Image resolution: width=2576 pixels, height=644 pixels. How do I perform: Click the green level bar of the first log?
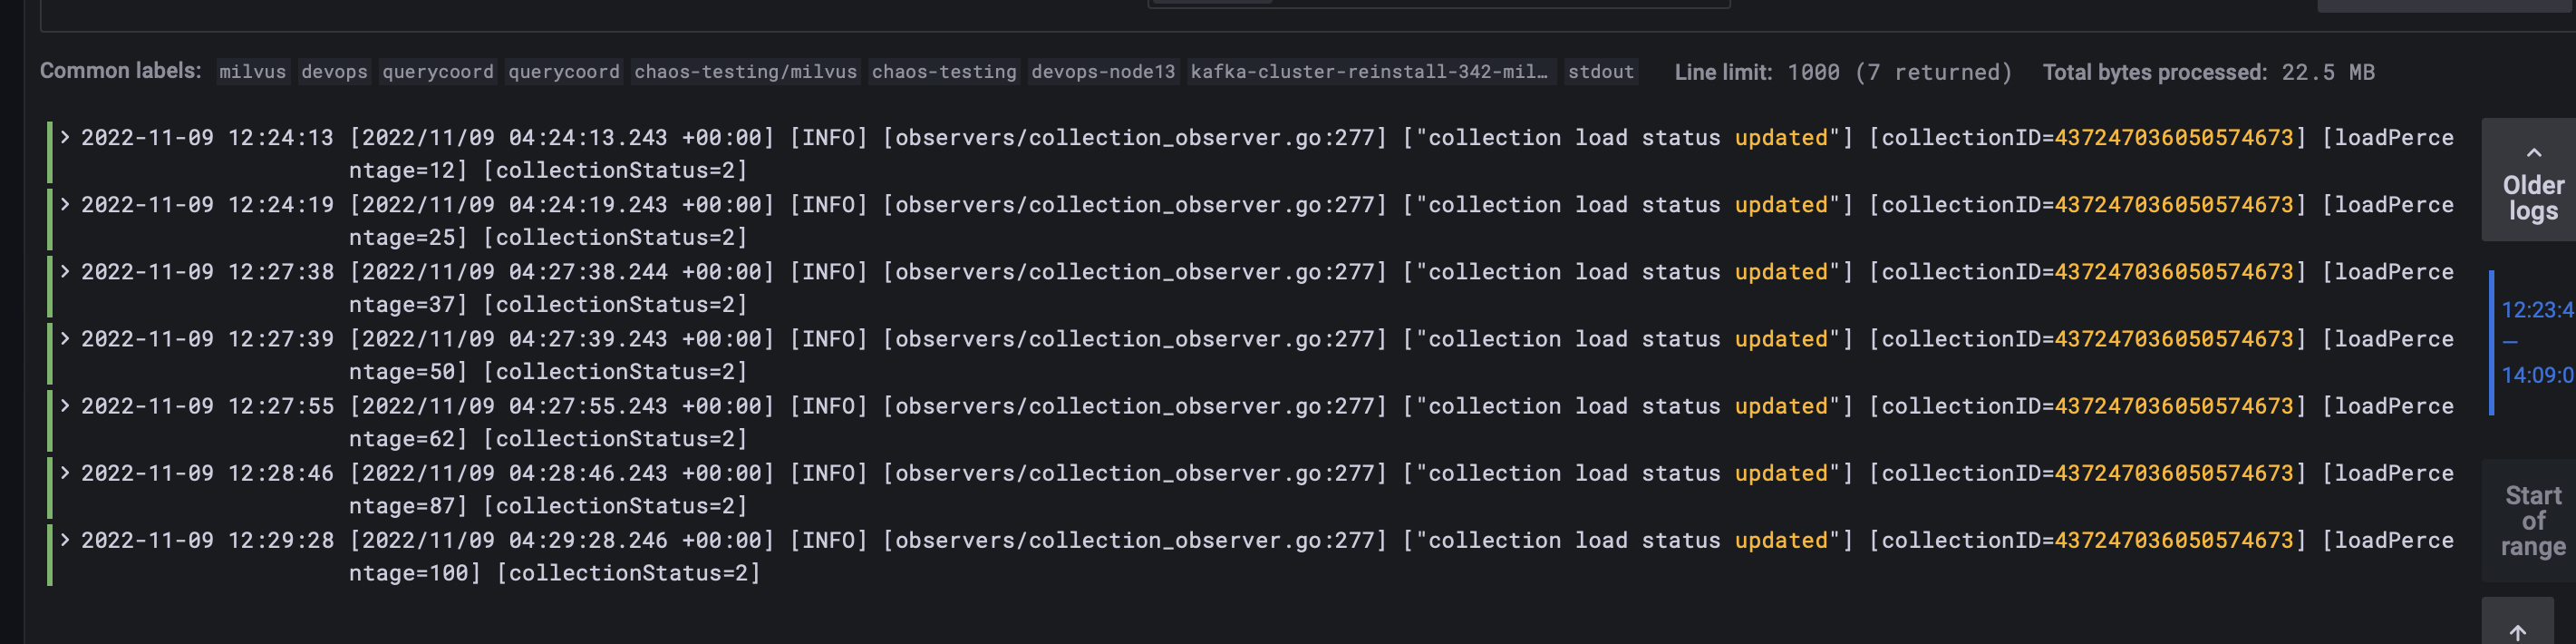pyautogui.click(x=50, y=153)
